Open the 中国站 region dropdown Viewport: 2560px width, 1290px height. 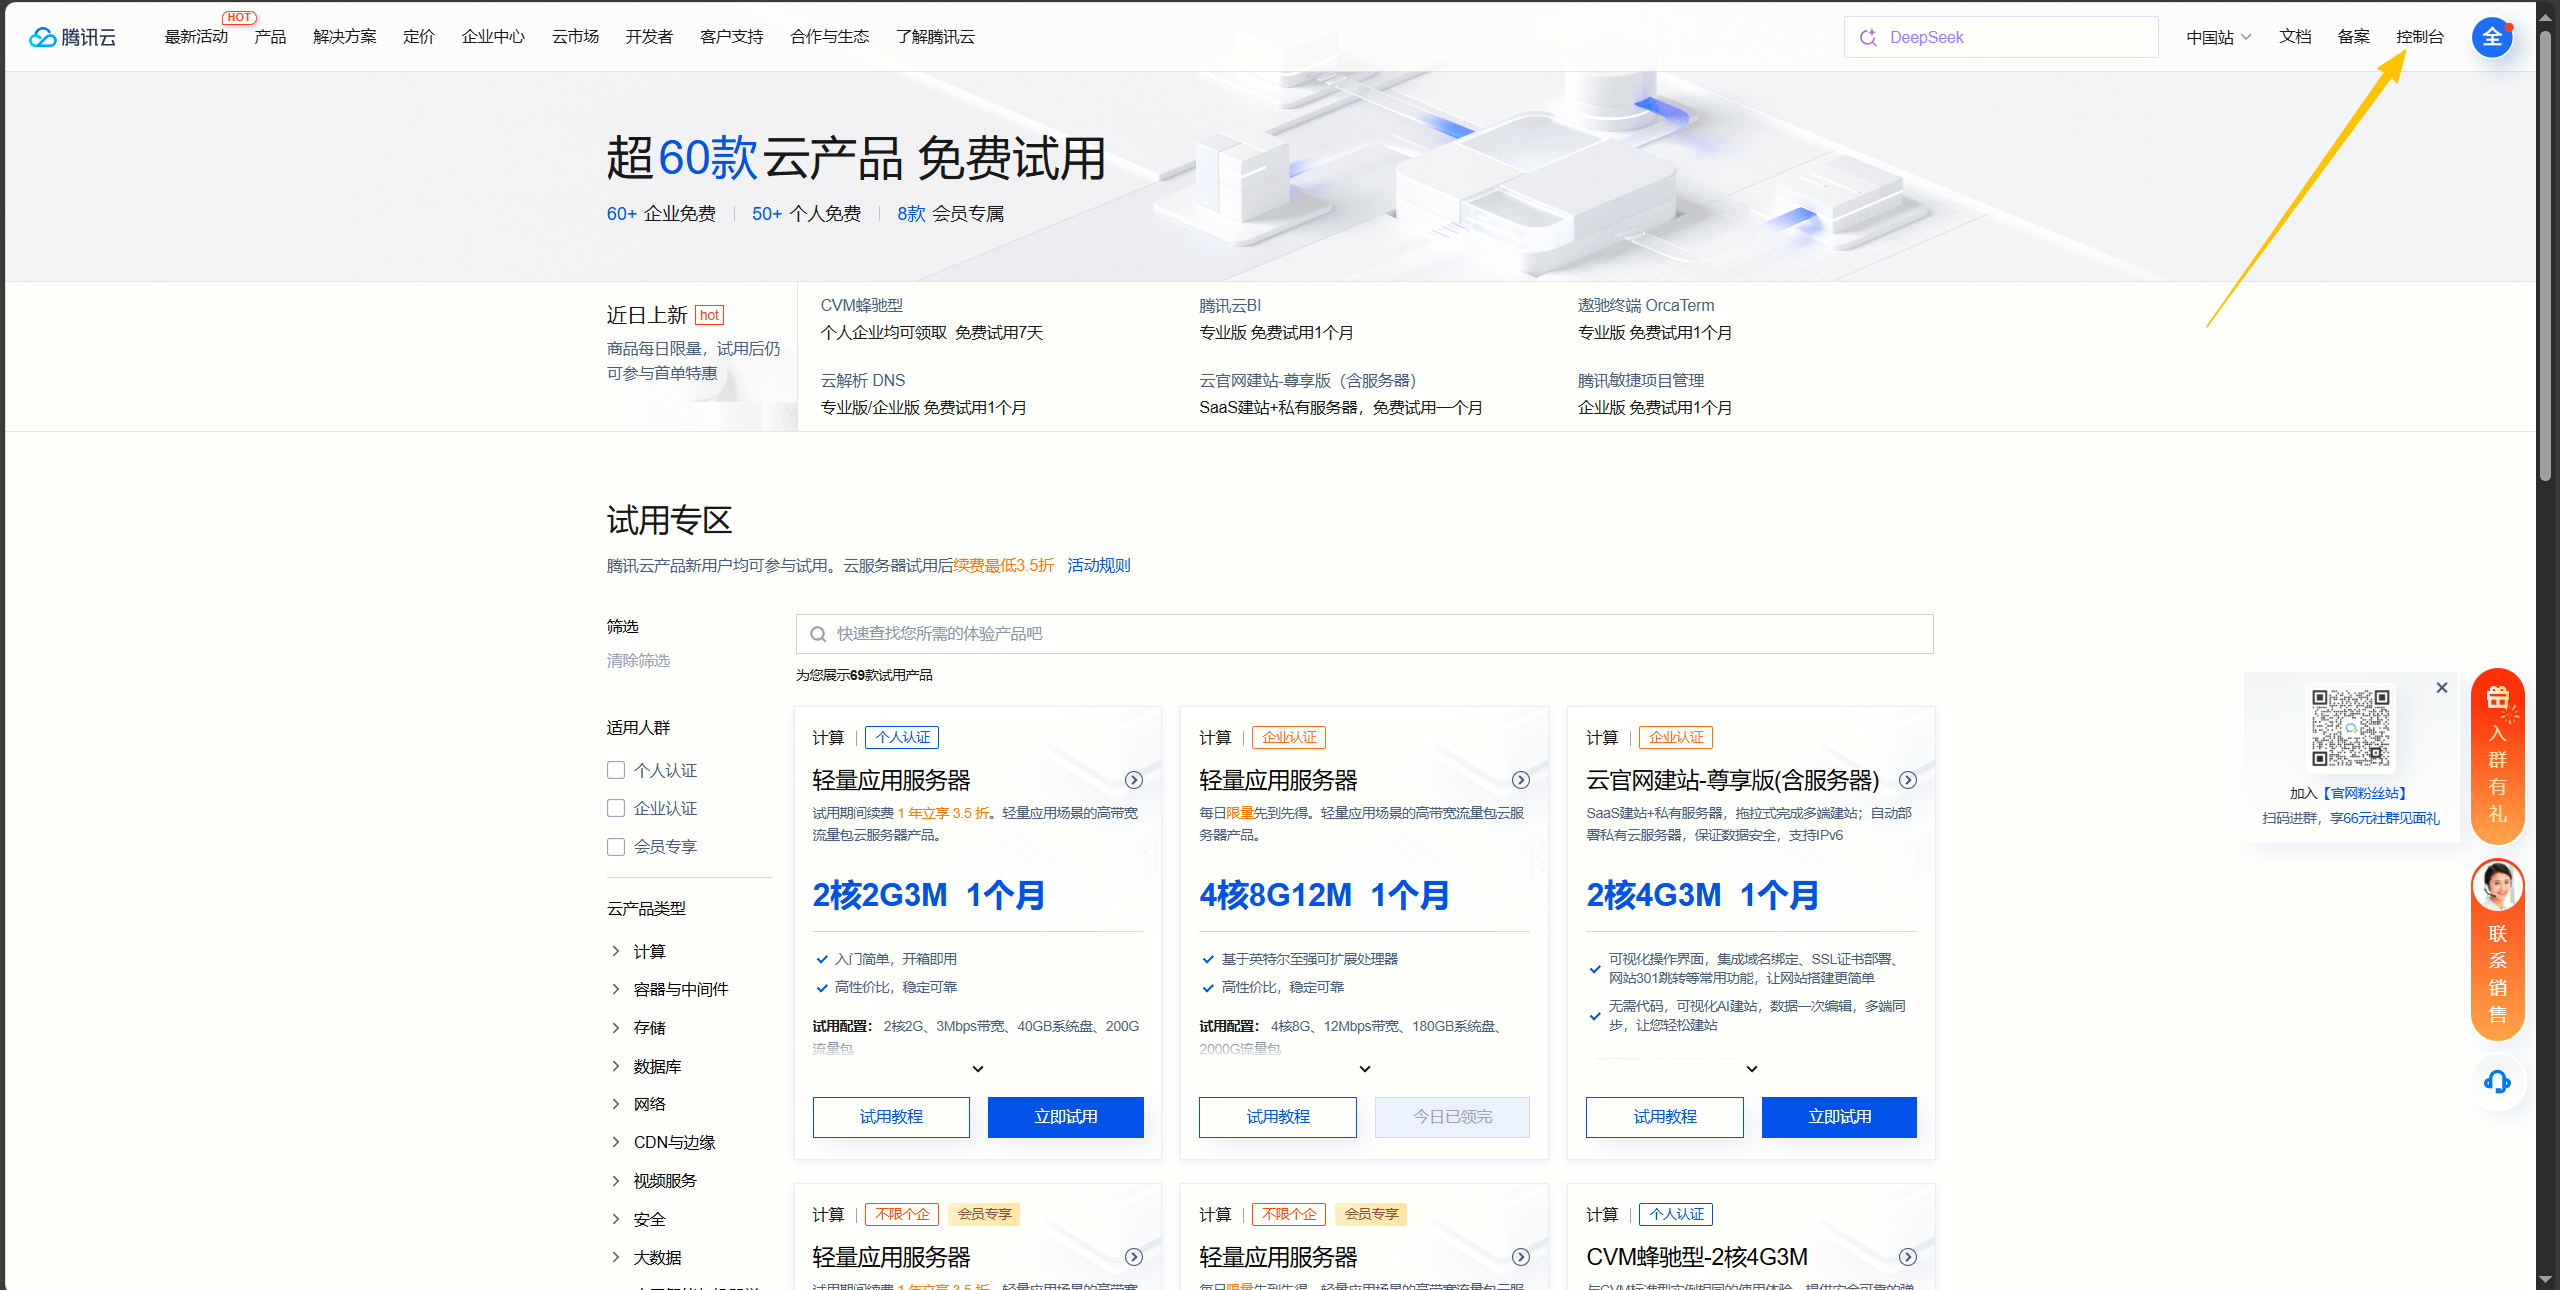click(x=2217, y=36)
